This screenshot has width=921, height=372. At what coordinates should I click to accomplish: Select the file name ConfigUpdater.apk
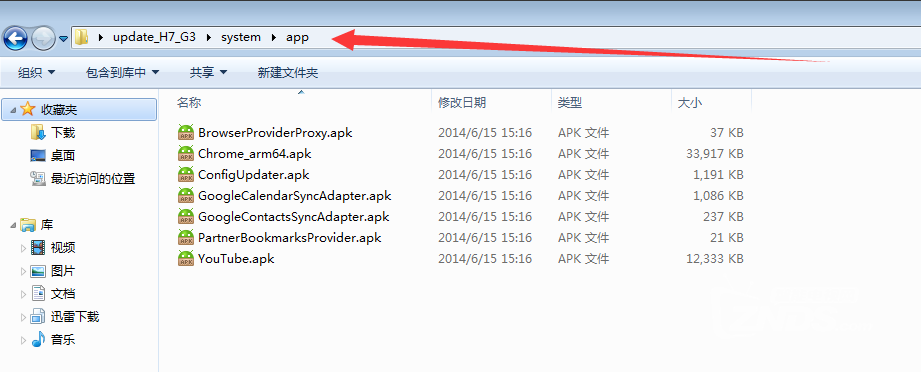click(254, 175)
